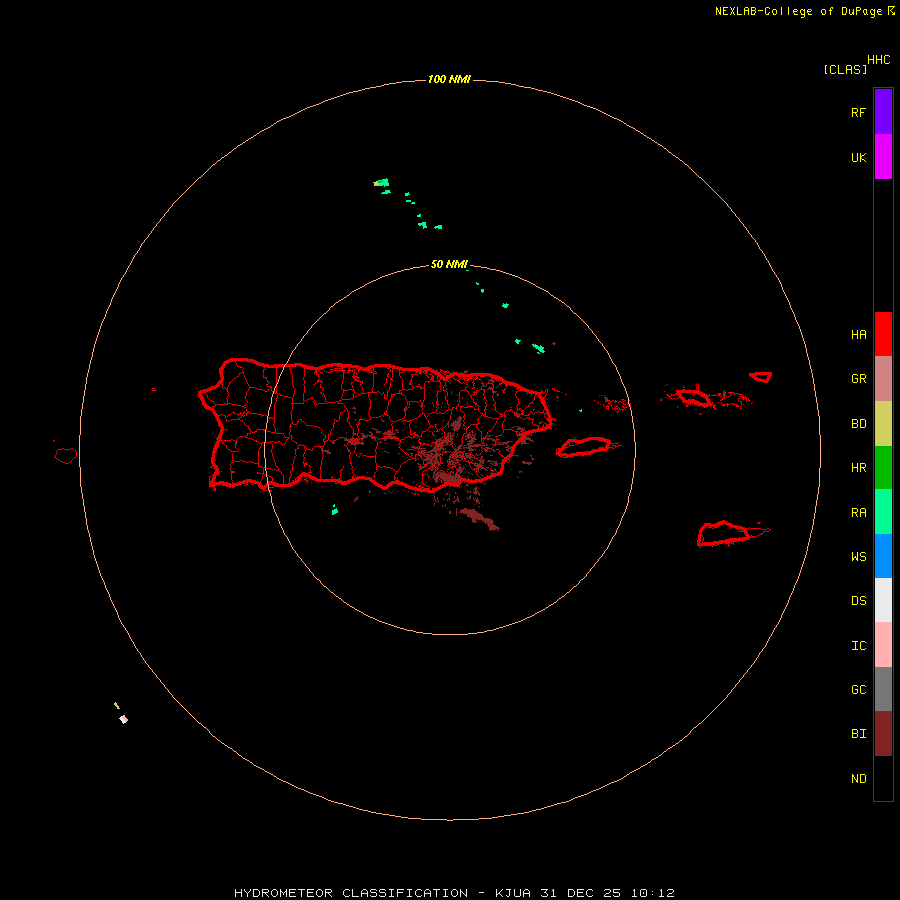Click the HR legend label
This screenshot has width=900, height=900.
point(858,468)
